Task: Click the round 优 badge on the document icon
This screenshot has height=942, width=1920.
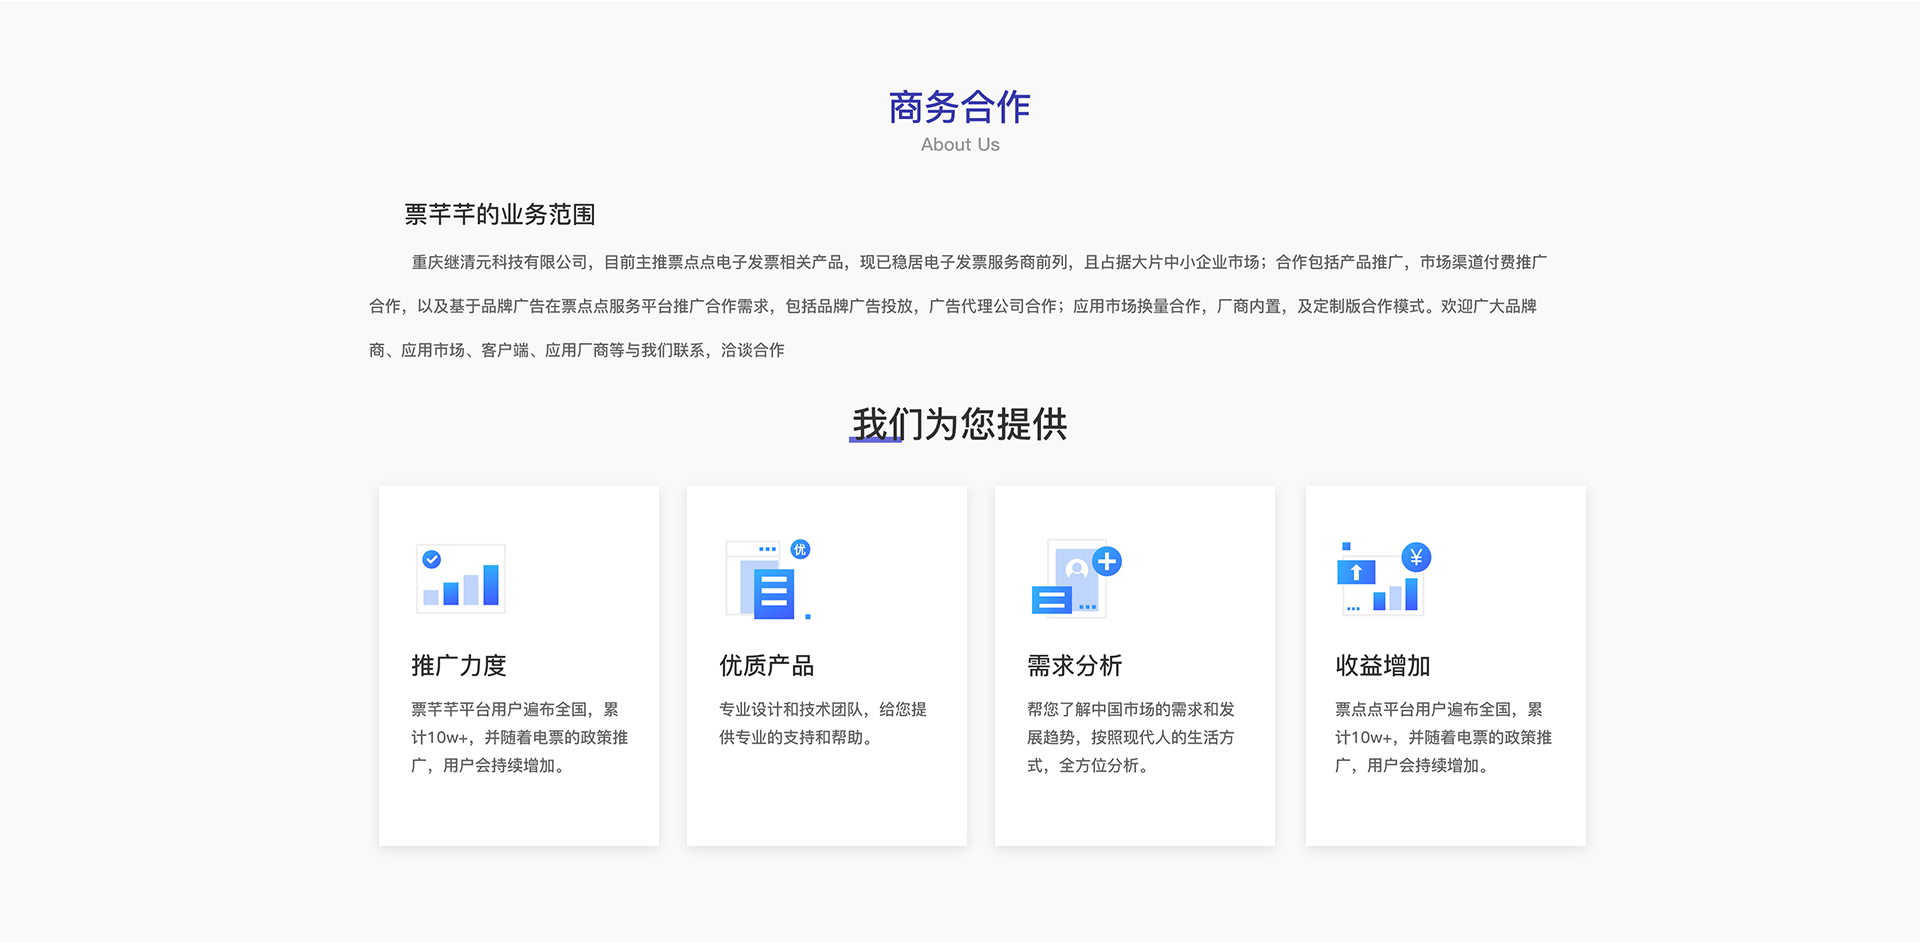Action: (x=800, y=549)
